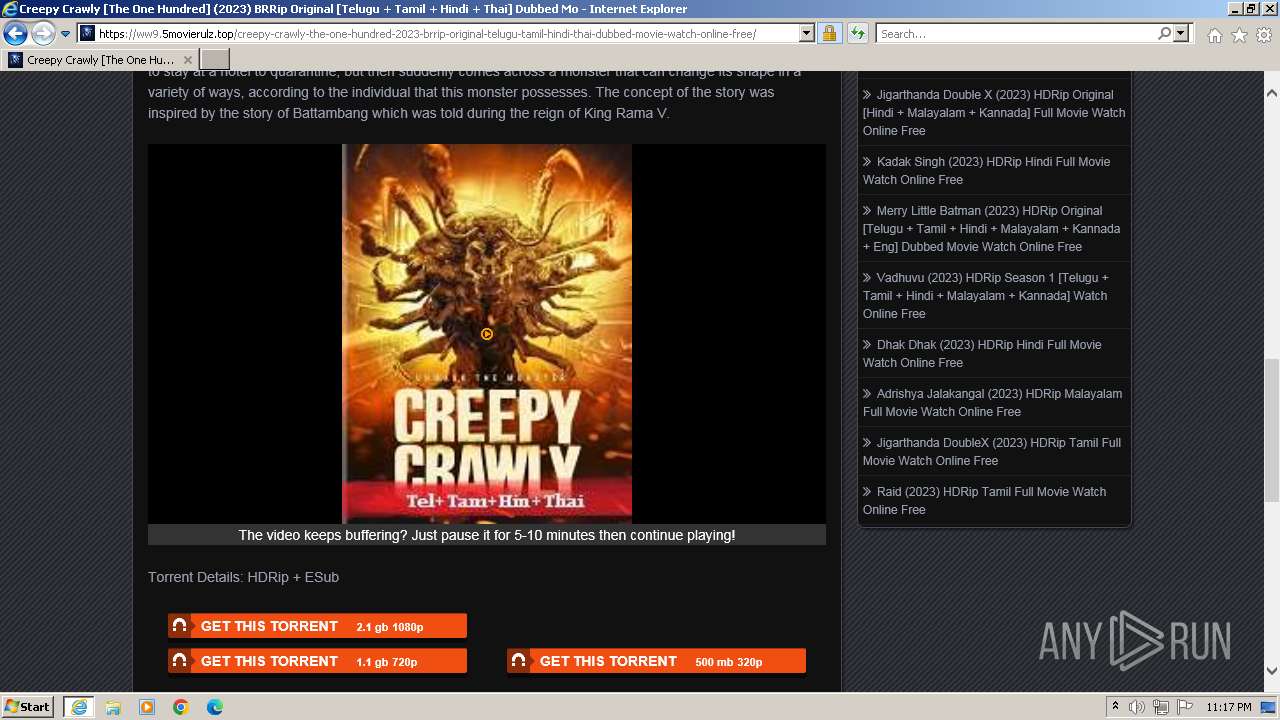Go forward with the browser Forward arrow
The width and height of the screenshot is (1280, 720).
click(x=43, y=34)
